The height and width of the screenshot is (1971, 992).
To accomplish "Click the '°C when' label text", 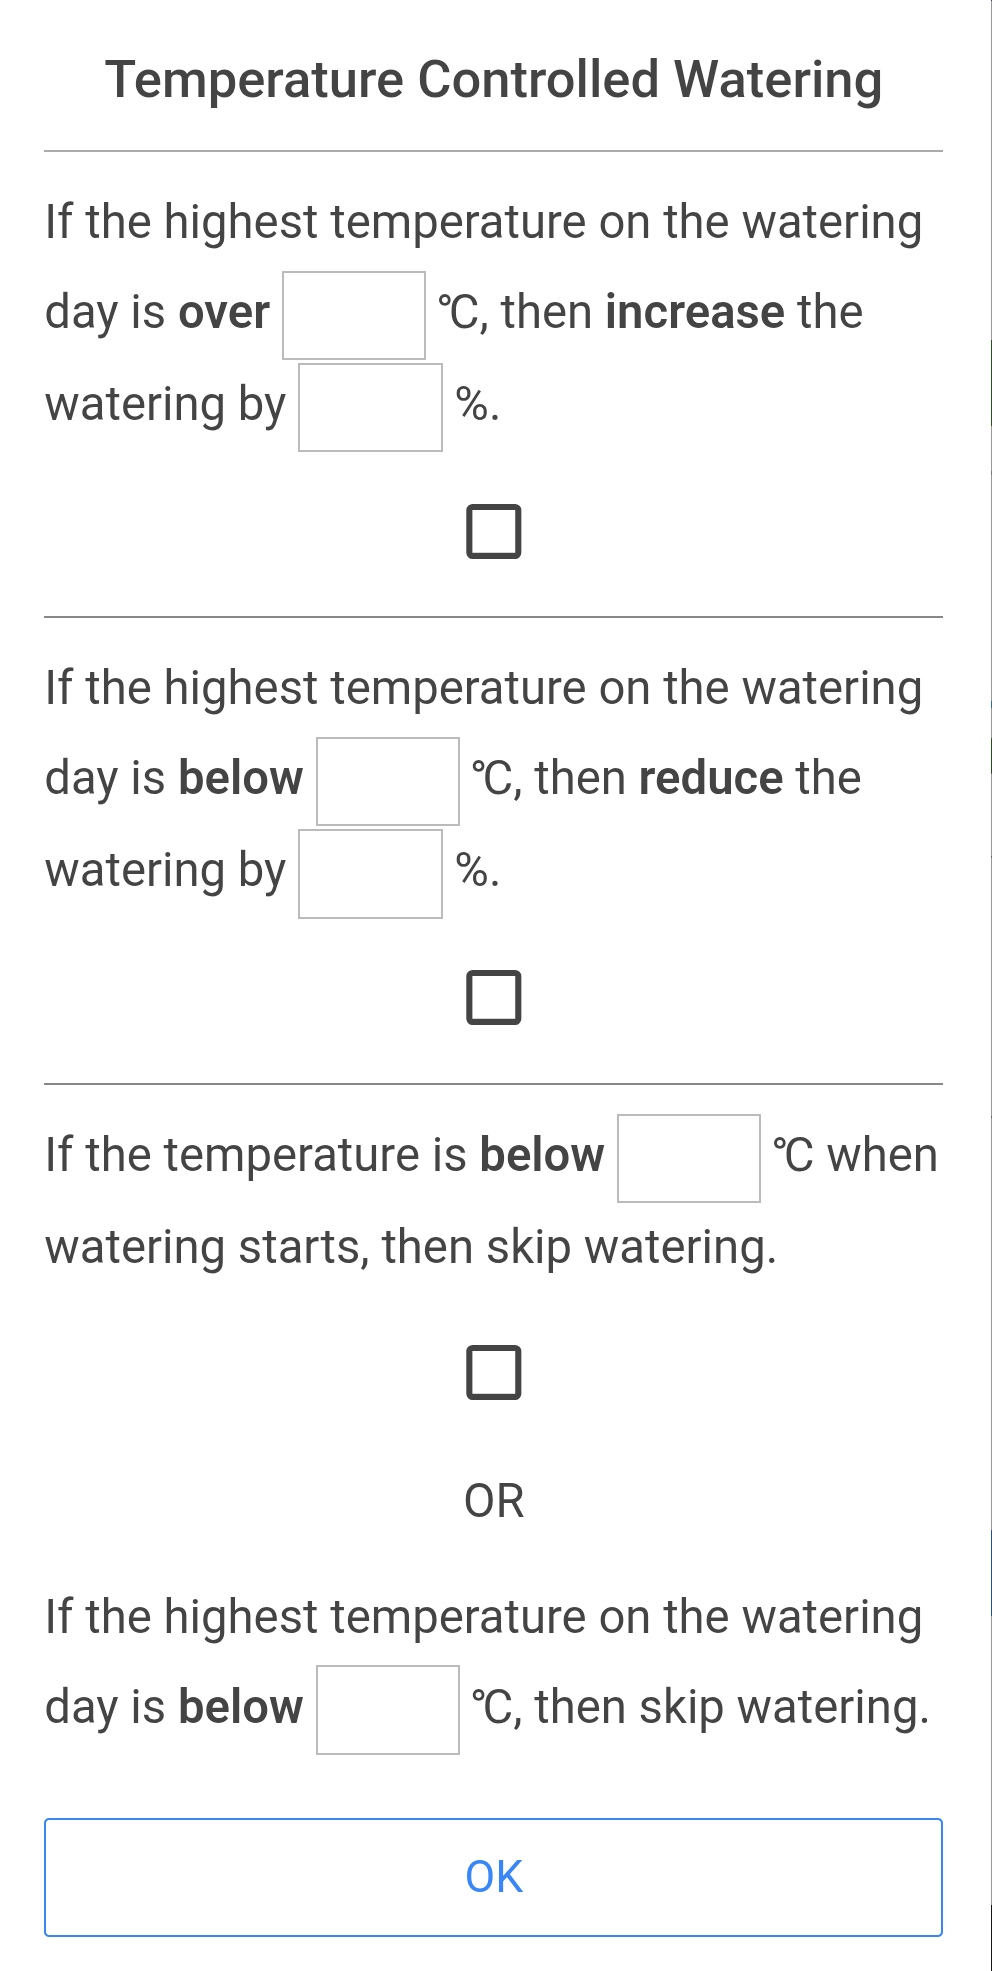I will click(x=855, y=1155).
